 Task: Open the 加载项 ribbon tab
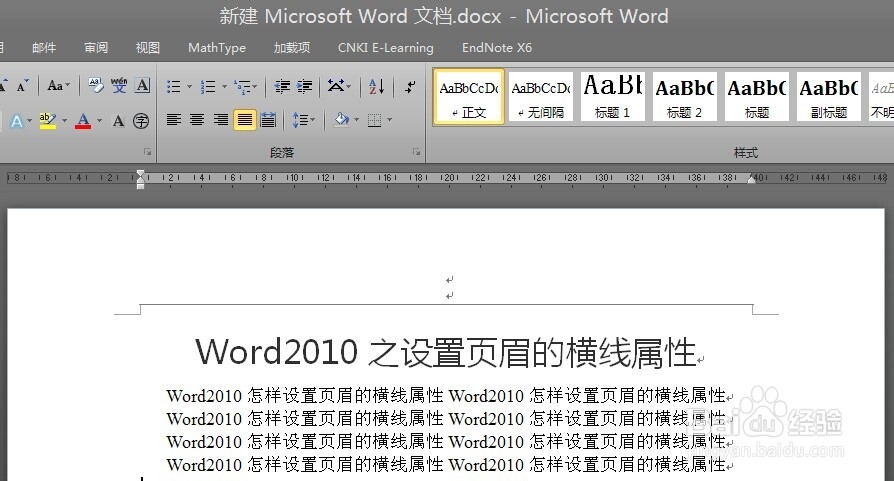(x=292, y=47)
